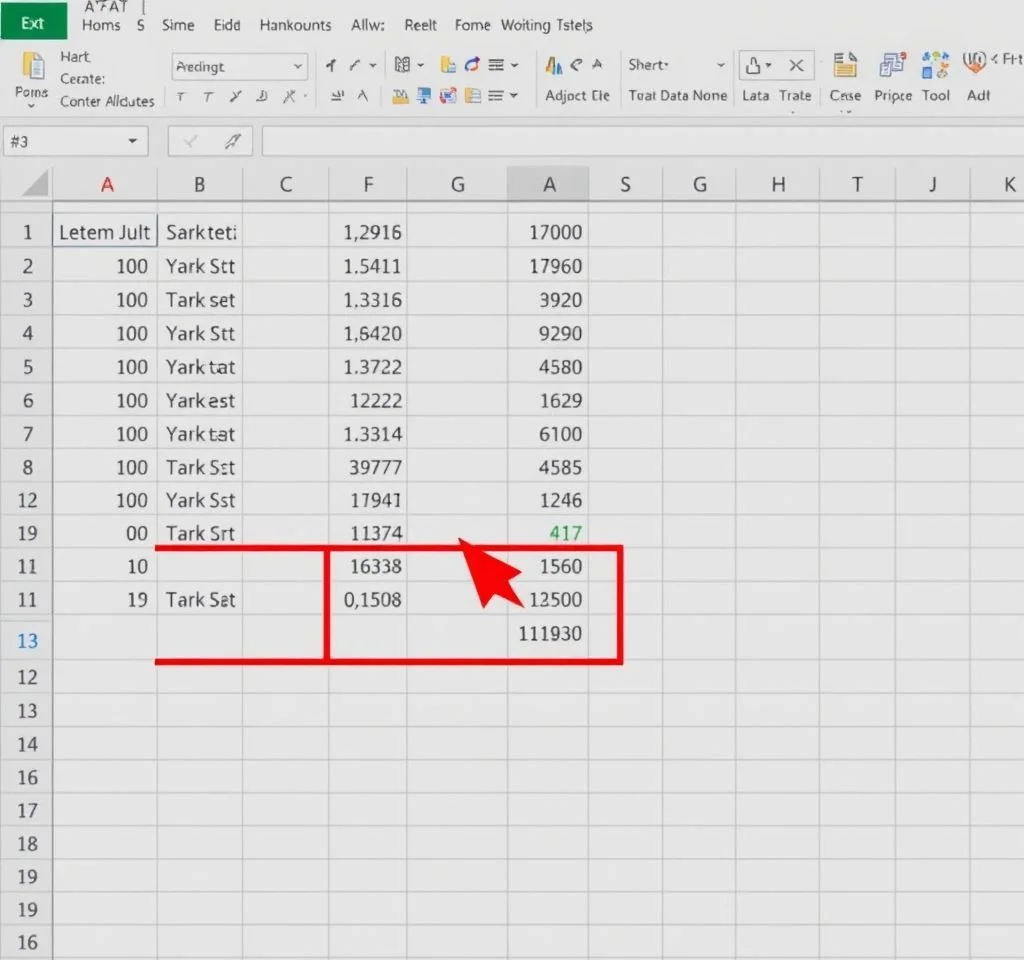Click the colored A icon above Adjoct Ele
Viewport: 1024px width, 960px height.
coord(553,66)
